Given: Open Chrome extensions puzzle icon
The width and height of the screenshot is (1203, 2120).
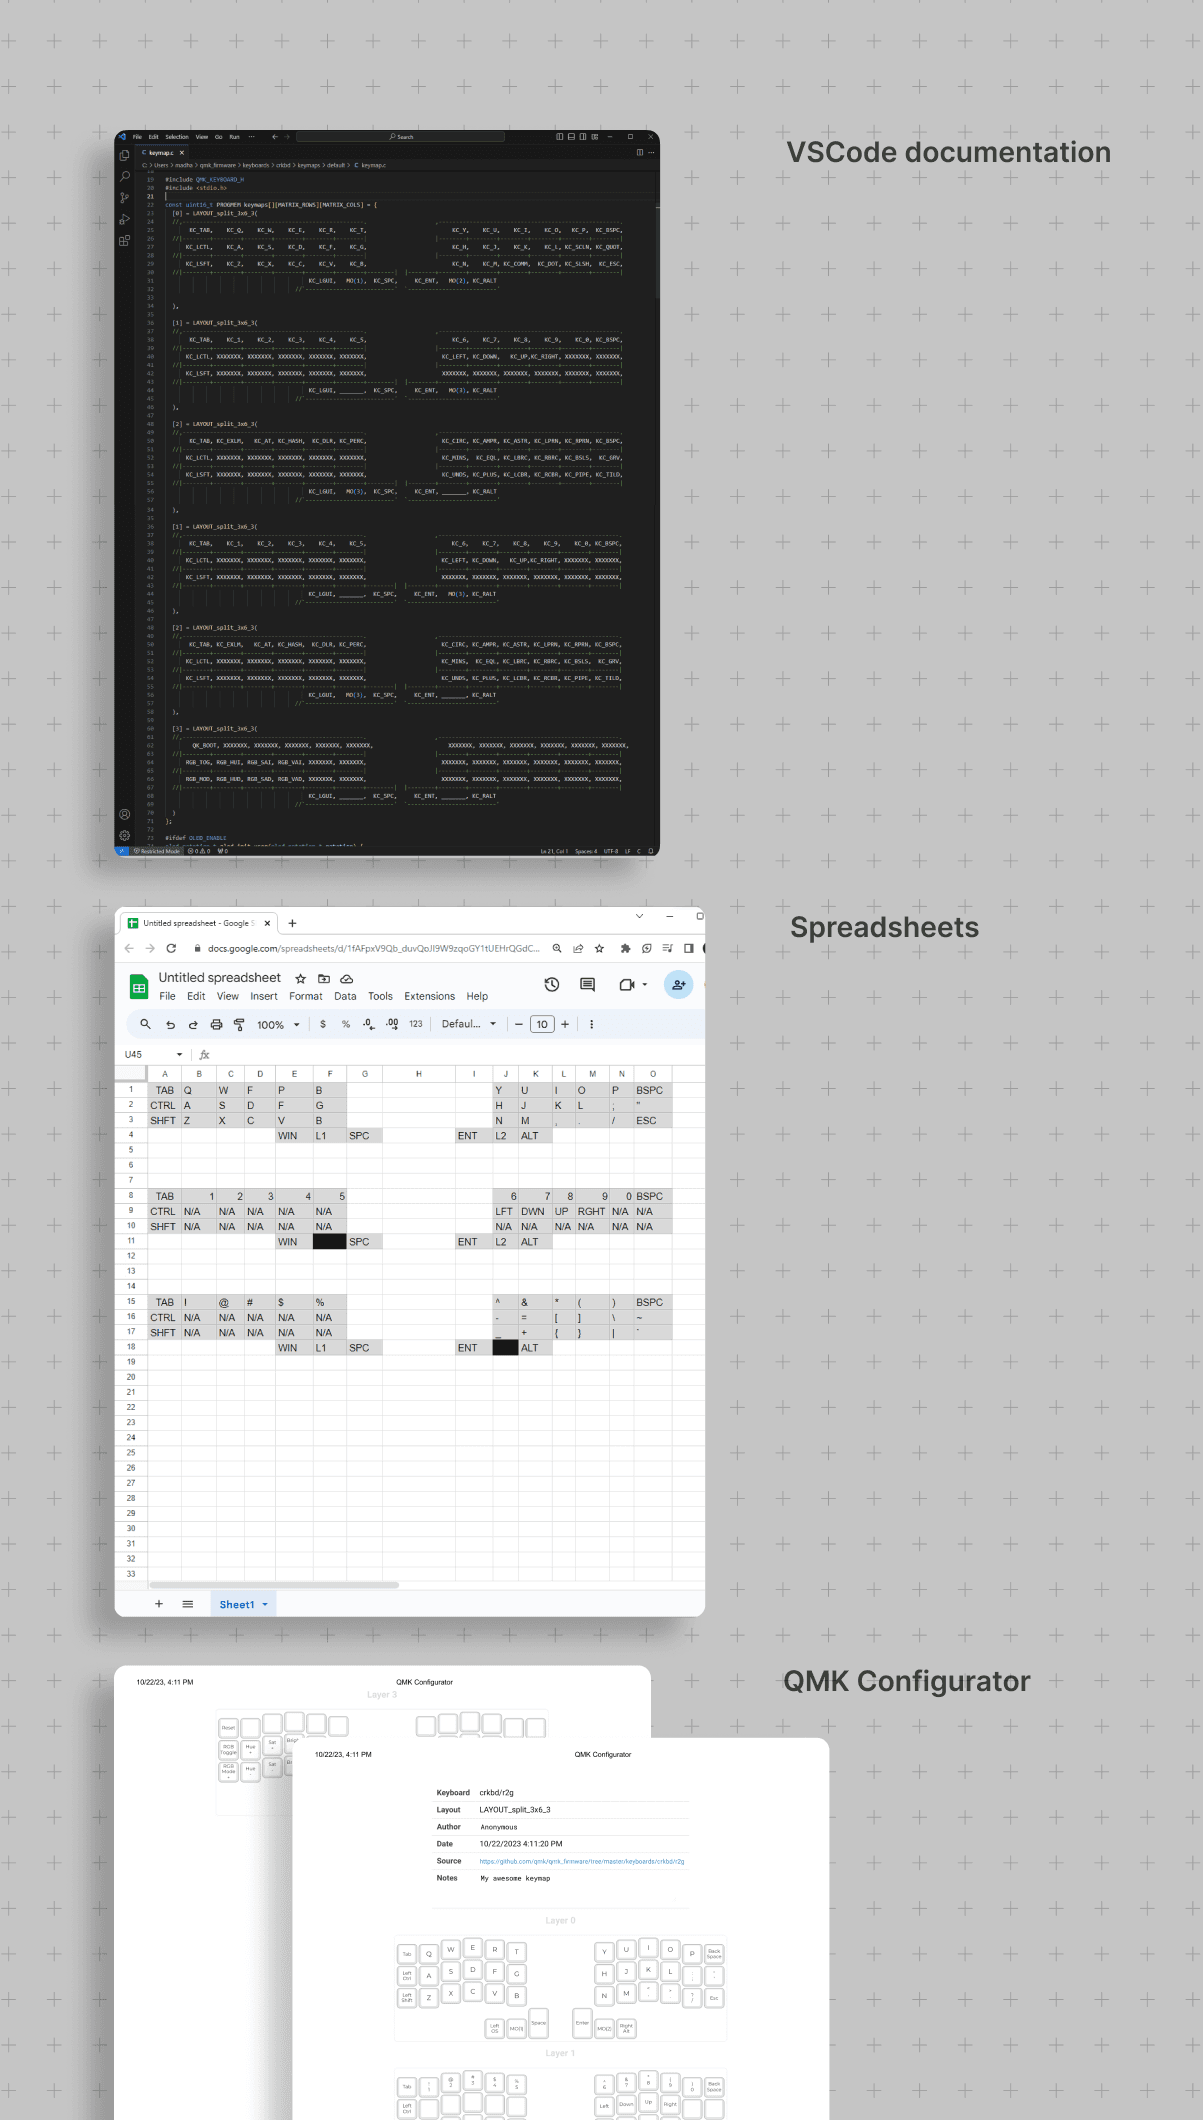Looking at the screenshot, I should [625, 948].
